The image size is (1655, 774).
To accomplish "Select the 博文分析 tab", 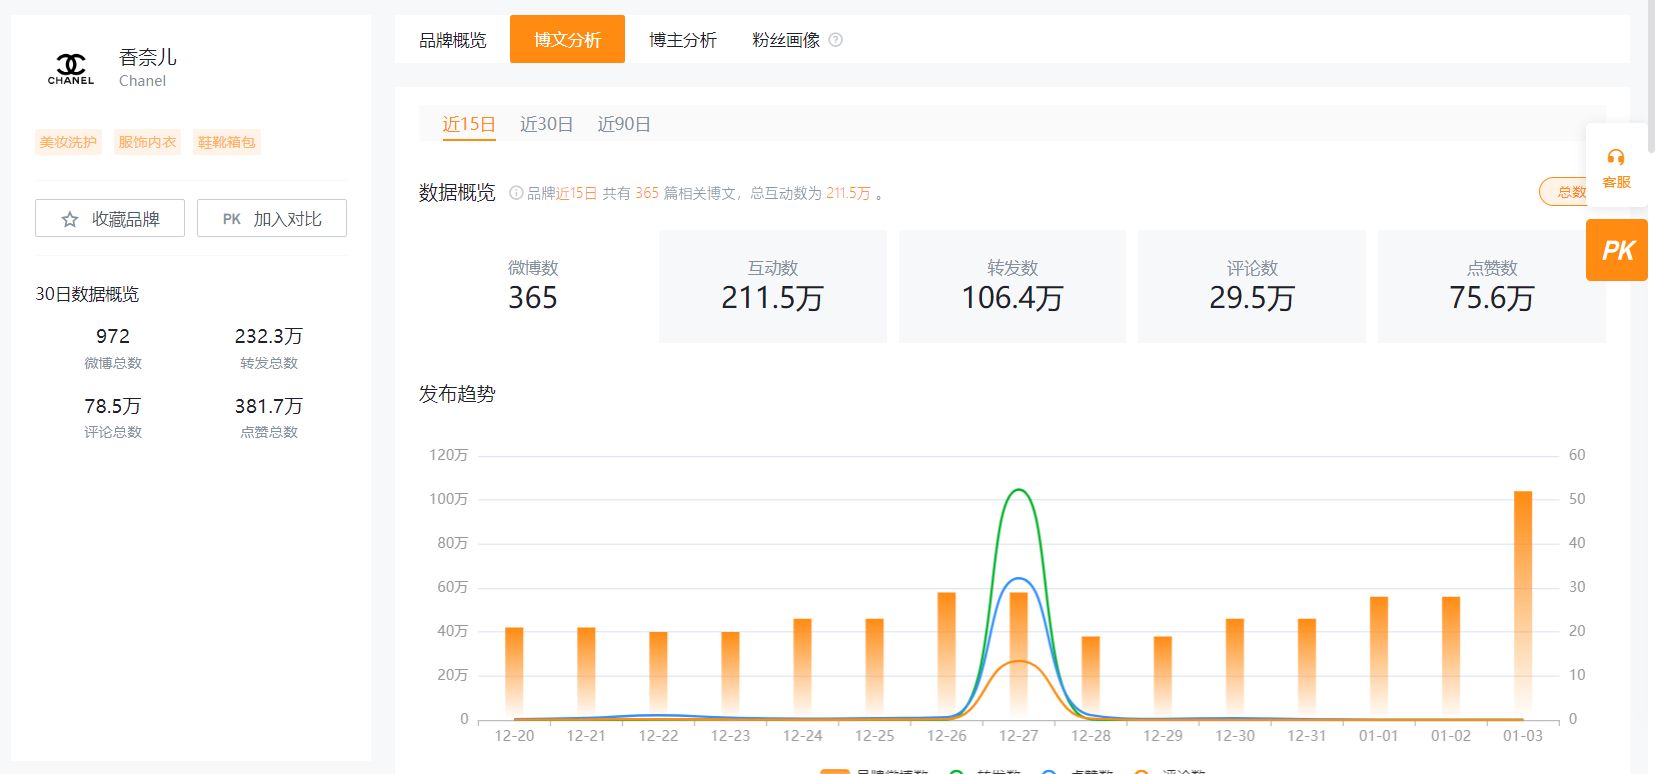I will 567,39.
